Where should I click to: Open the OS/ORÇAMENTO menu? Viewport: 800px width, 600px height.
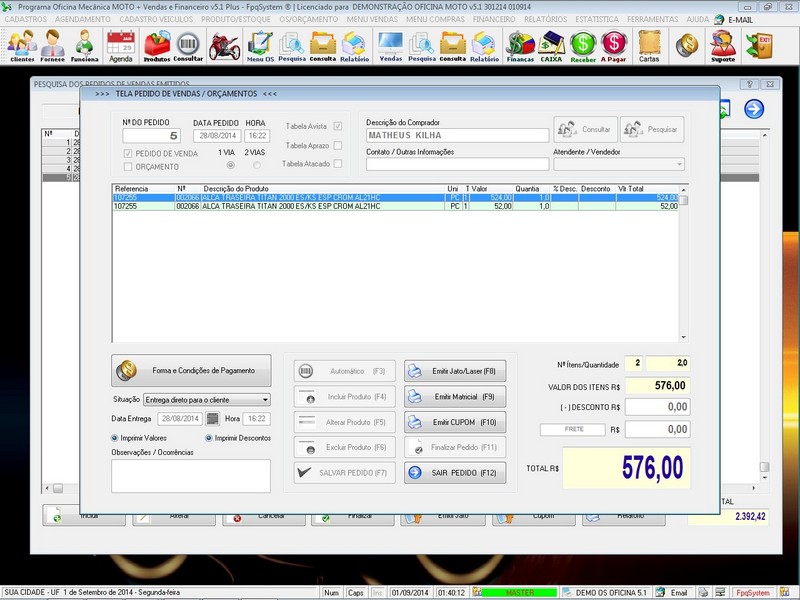(309, 19)
